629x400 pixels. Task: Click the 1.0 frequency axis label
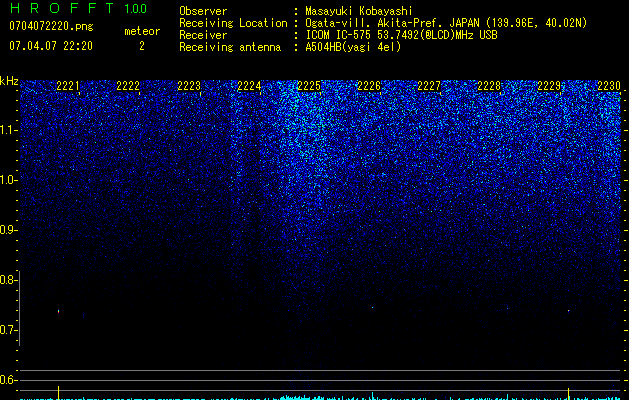(8, 180)
